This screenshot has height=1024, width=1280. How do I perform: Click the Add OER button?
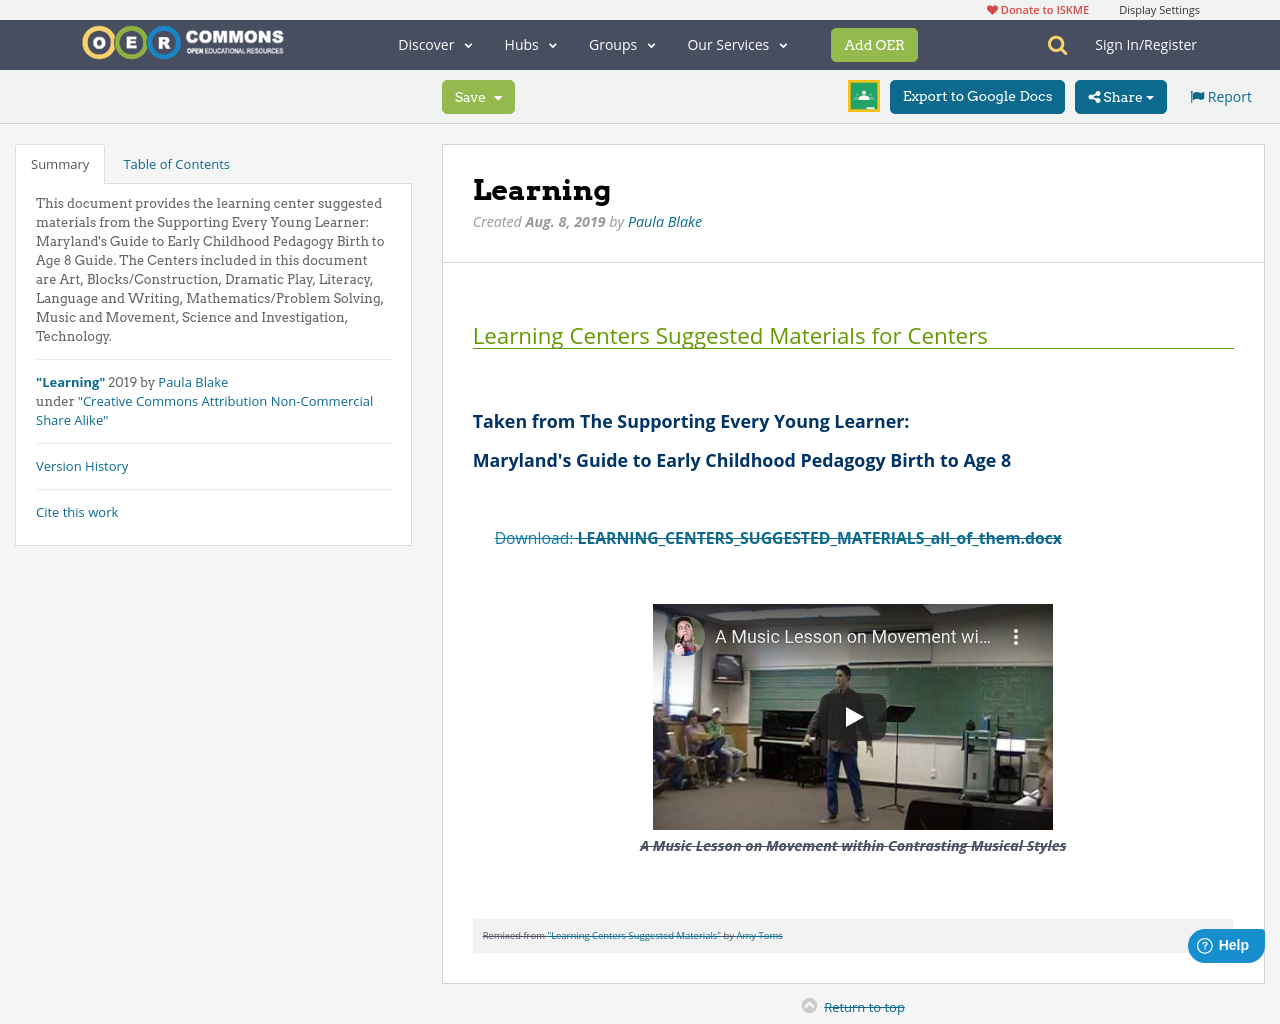click(x=874, y=44)
